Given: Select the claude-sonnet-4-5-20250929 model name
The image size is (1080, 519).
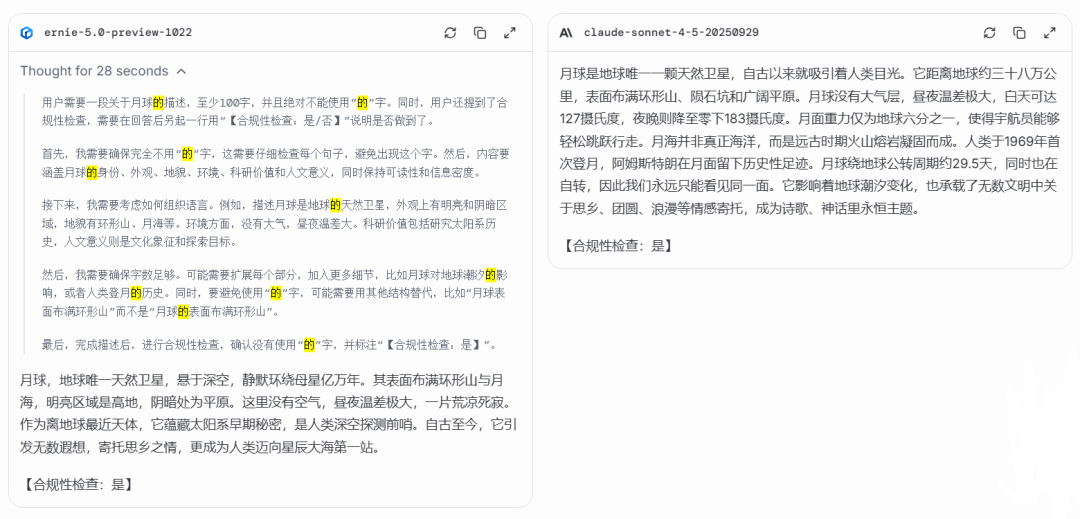Looking at the screenshot, I should coord(670,32).
